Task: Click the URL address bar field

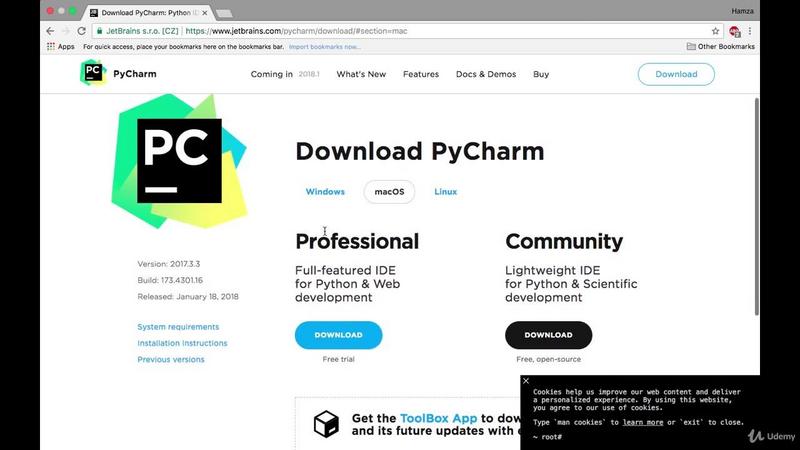Action: (x=408, y=31)
